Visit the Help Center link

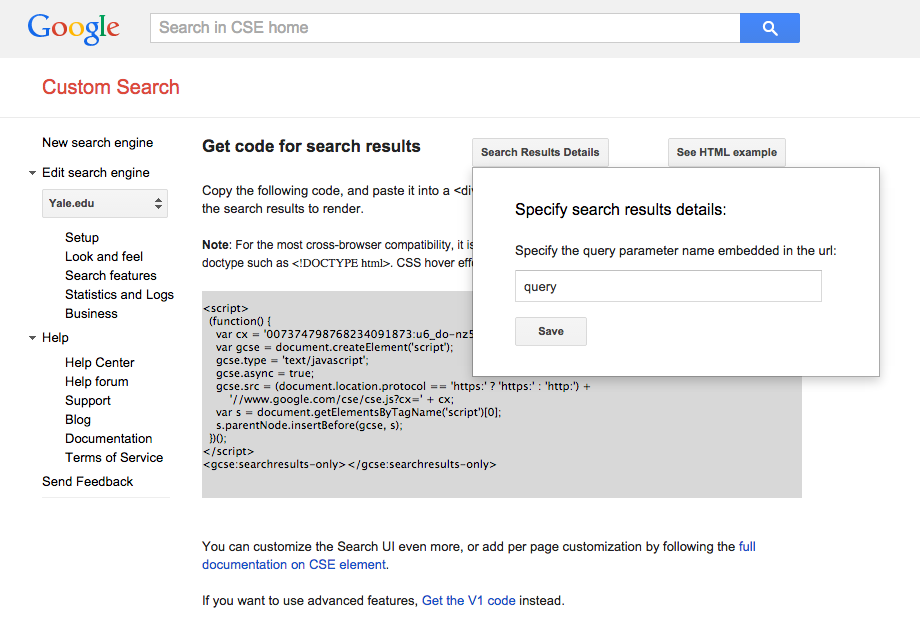(x=100, y=362)
